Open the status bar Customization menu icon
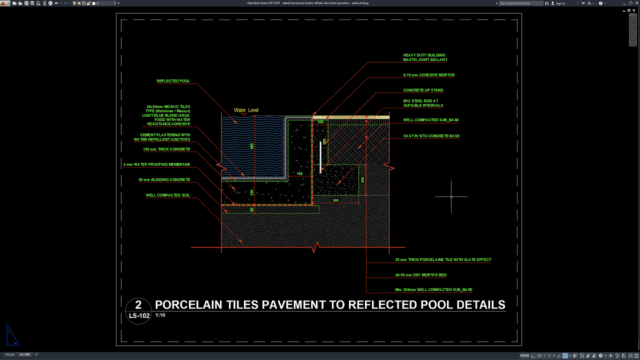Image resolution: width=640 pixels, height=360 pixels. (x=637, y=356)
